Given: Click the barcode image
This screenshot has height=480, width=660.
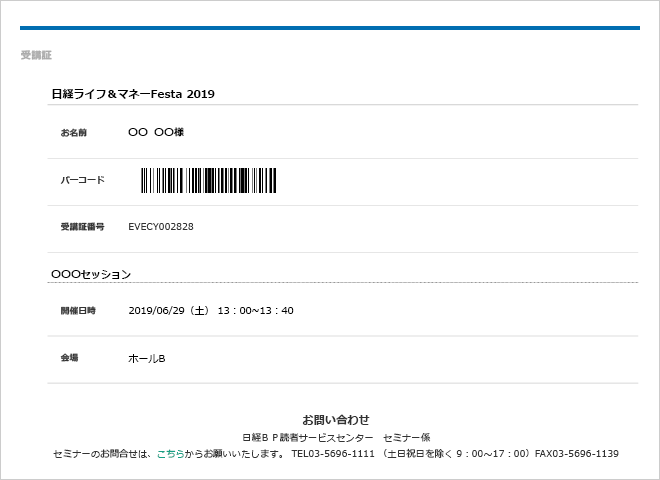Looking at the screenshot, I should pyautogui.click(x=208, y=180).
